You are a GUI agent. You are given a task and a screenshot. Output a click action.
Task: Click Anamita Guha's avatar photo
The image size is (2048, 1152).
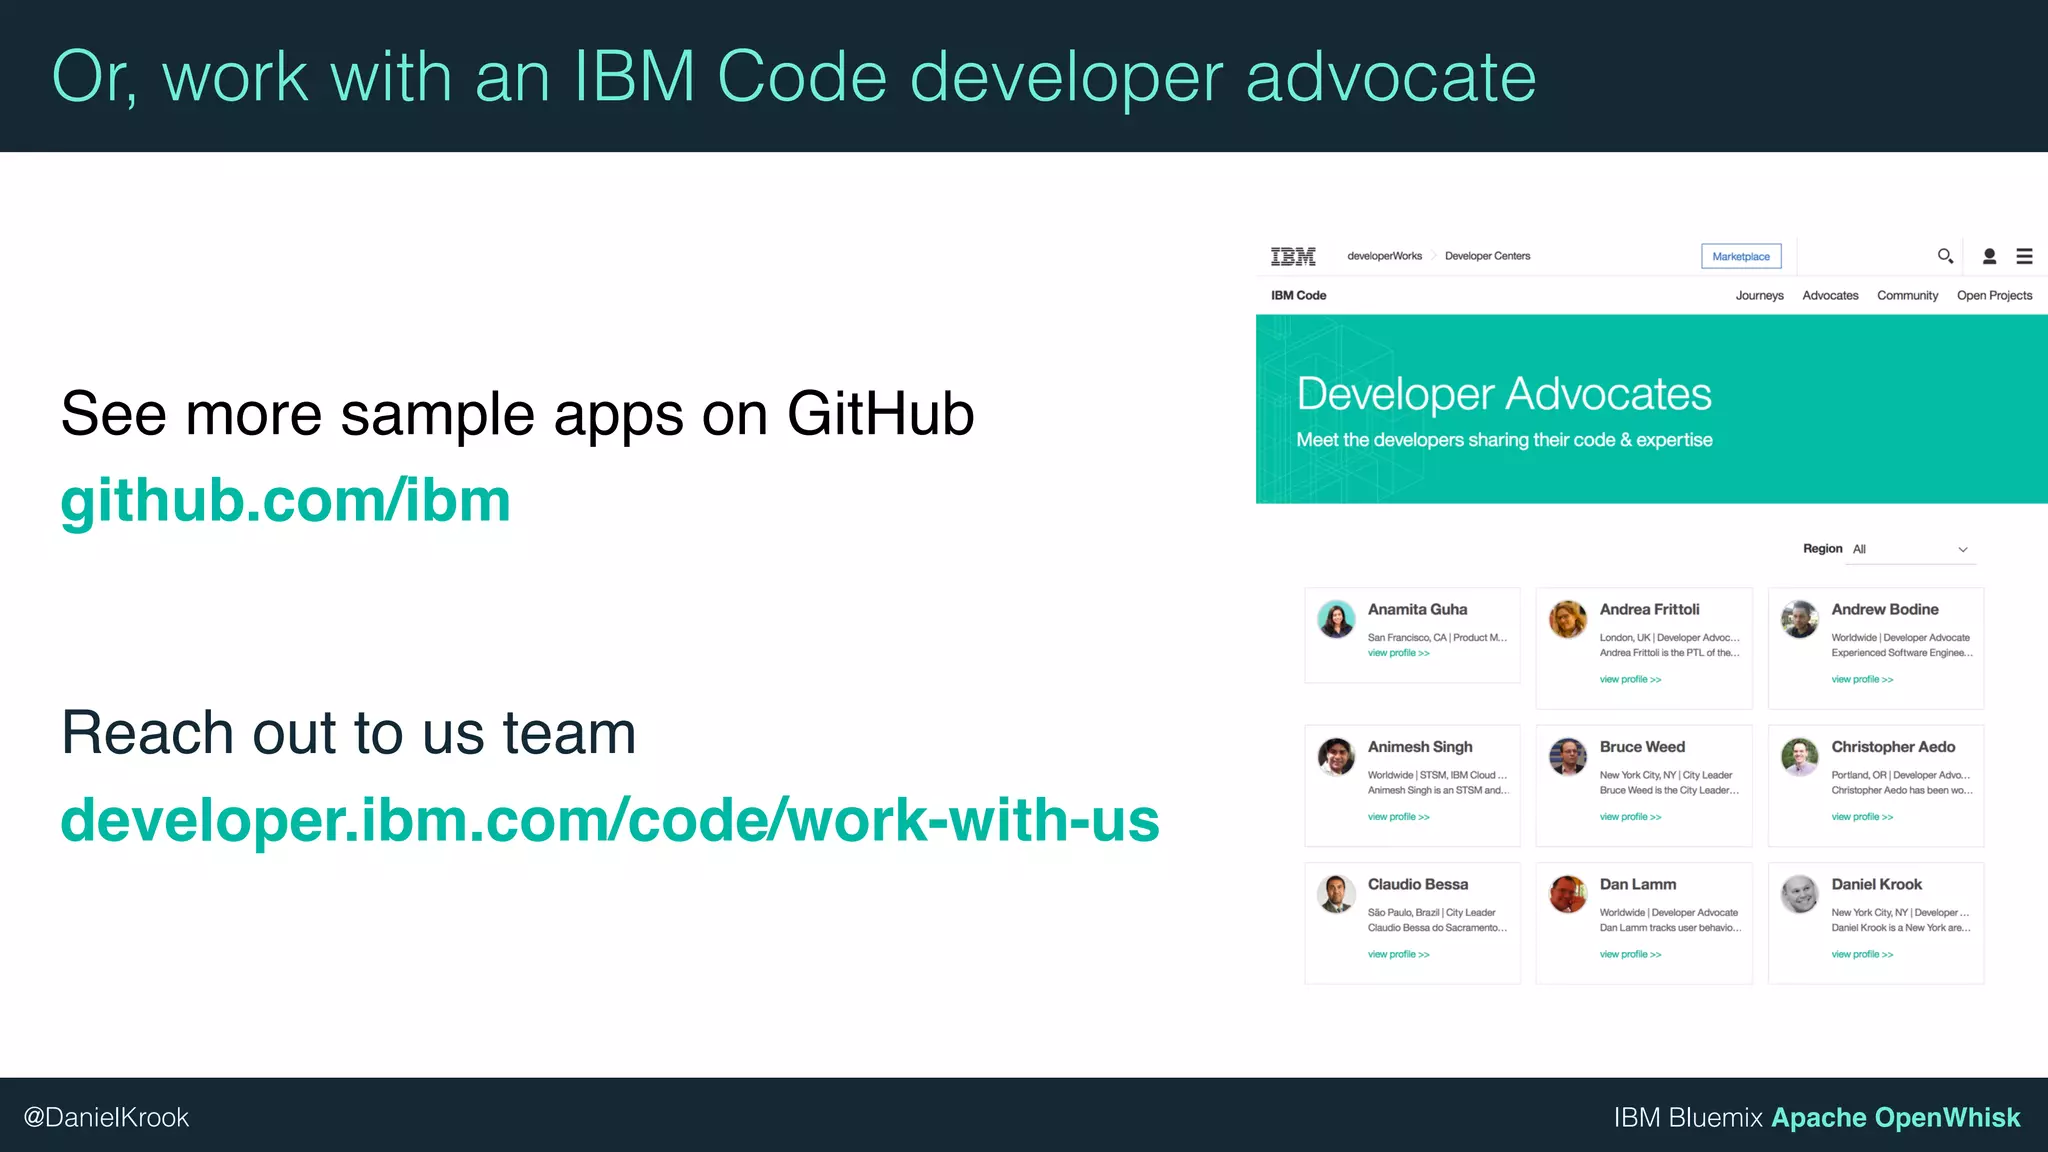(1336, 619)
